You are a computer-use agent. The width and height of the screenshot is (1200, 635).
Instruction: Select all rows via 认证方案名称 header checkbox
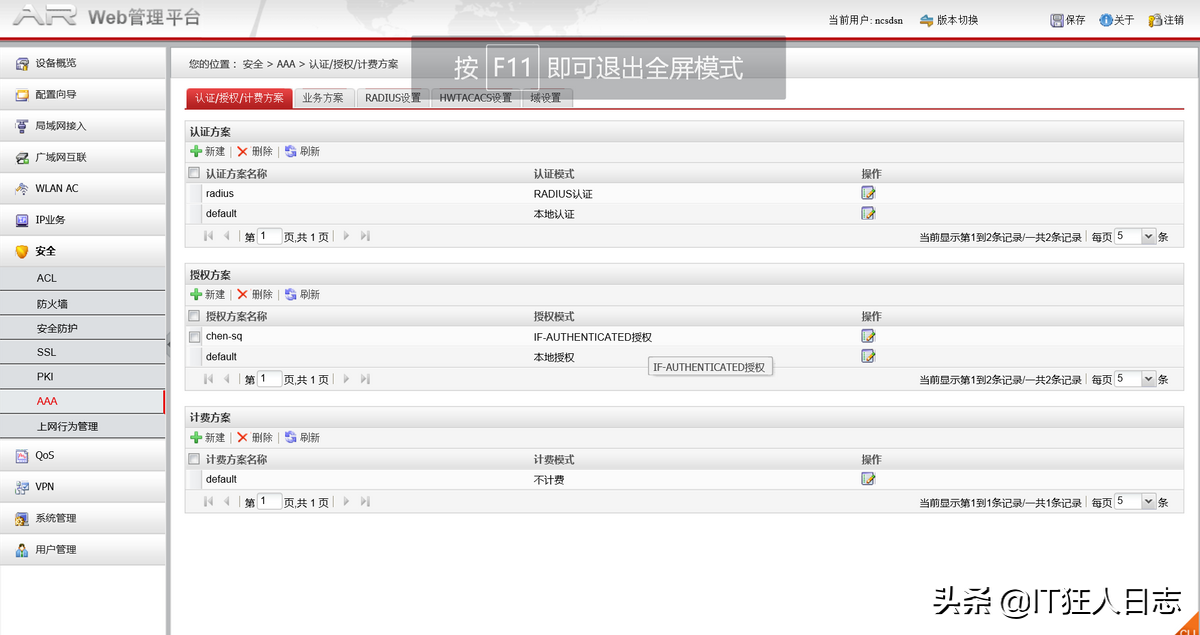(194, 173)
